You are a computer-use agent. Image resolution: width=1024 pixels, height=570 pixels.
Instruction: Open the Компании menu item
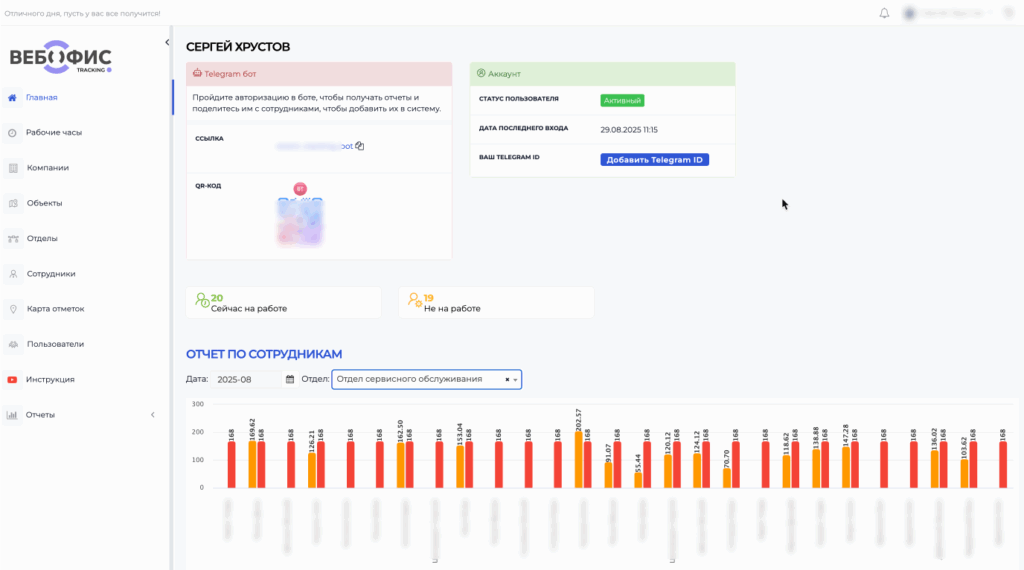[x=48, y=168]
